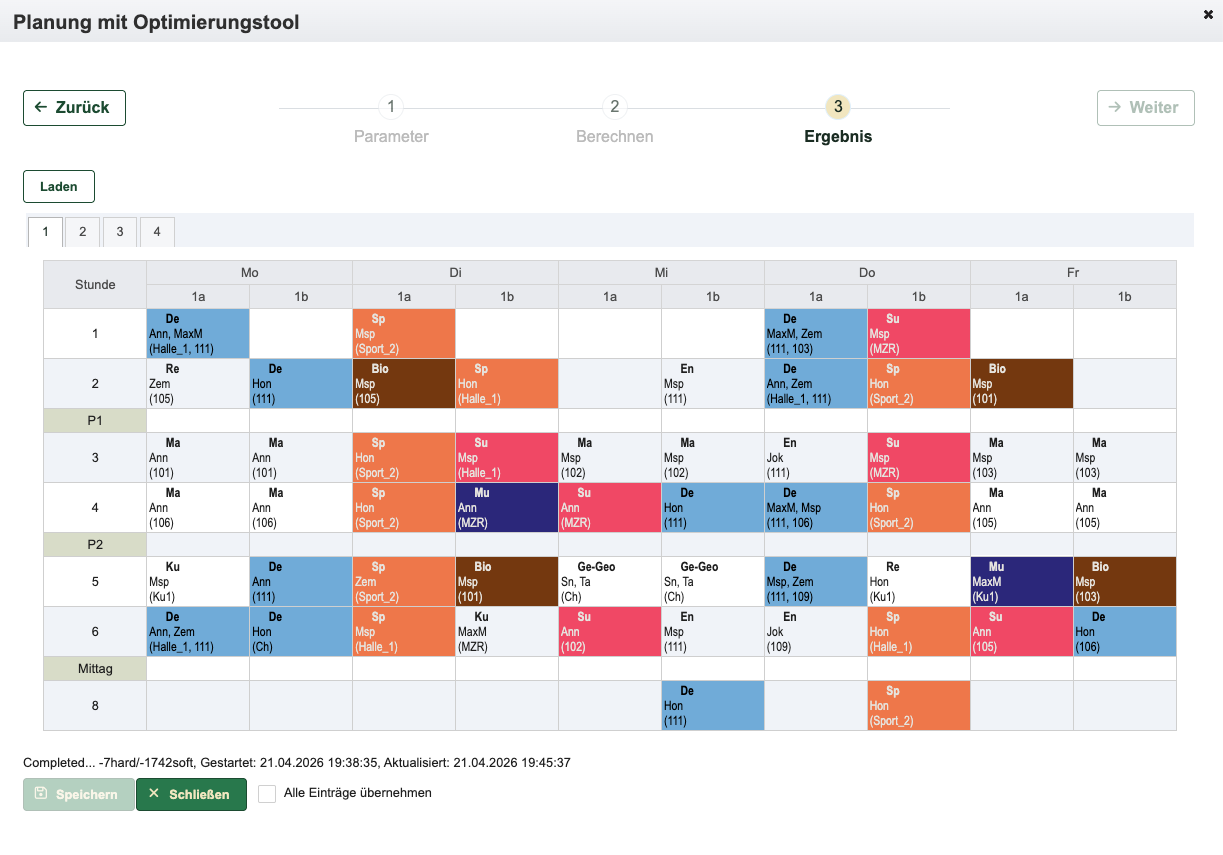Open result tab 4
Image resolution: width=1223 pixels, height=855 pixels.
click(157, 232)
